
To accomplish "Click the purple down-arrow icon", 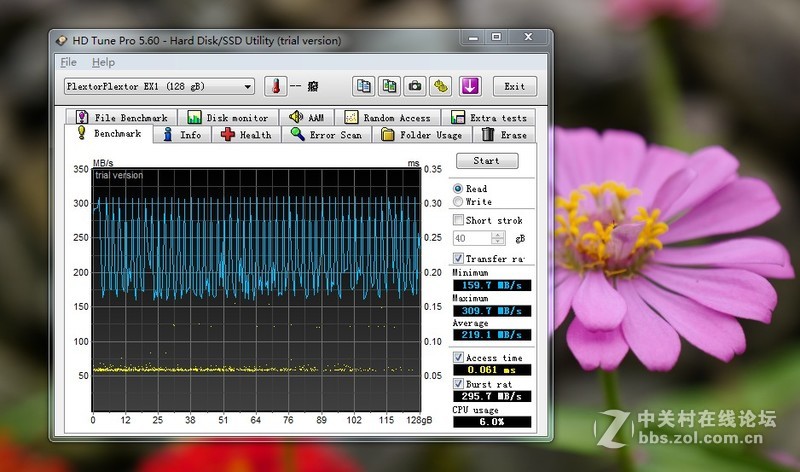I will point(470,86).
